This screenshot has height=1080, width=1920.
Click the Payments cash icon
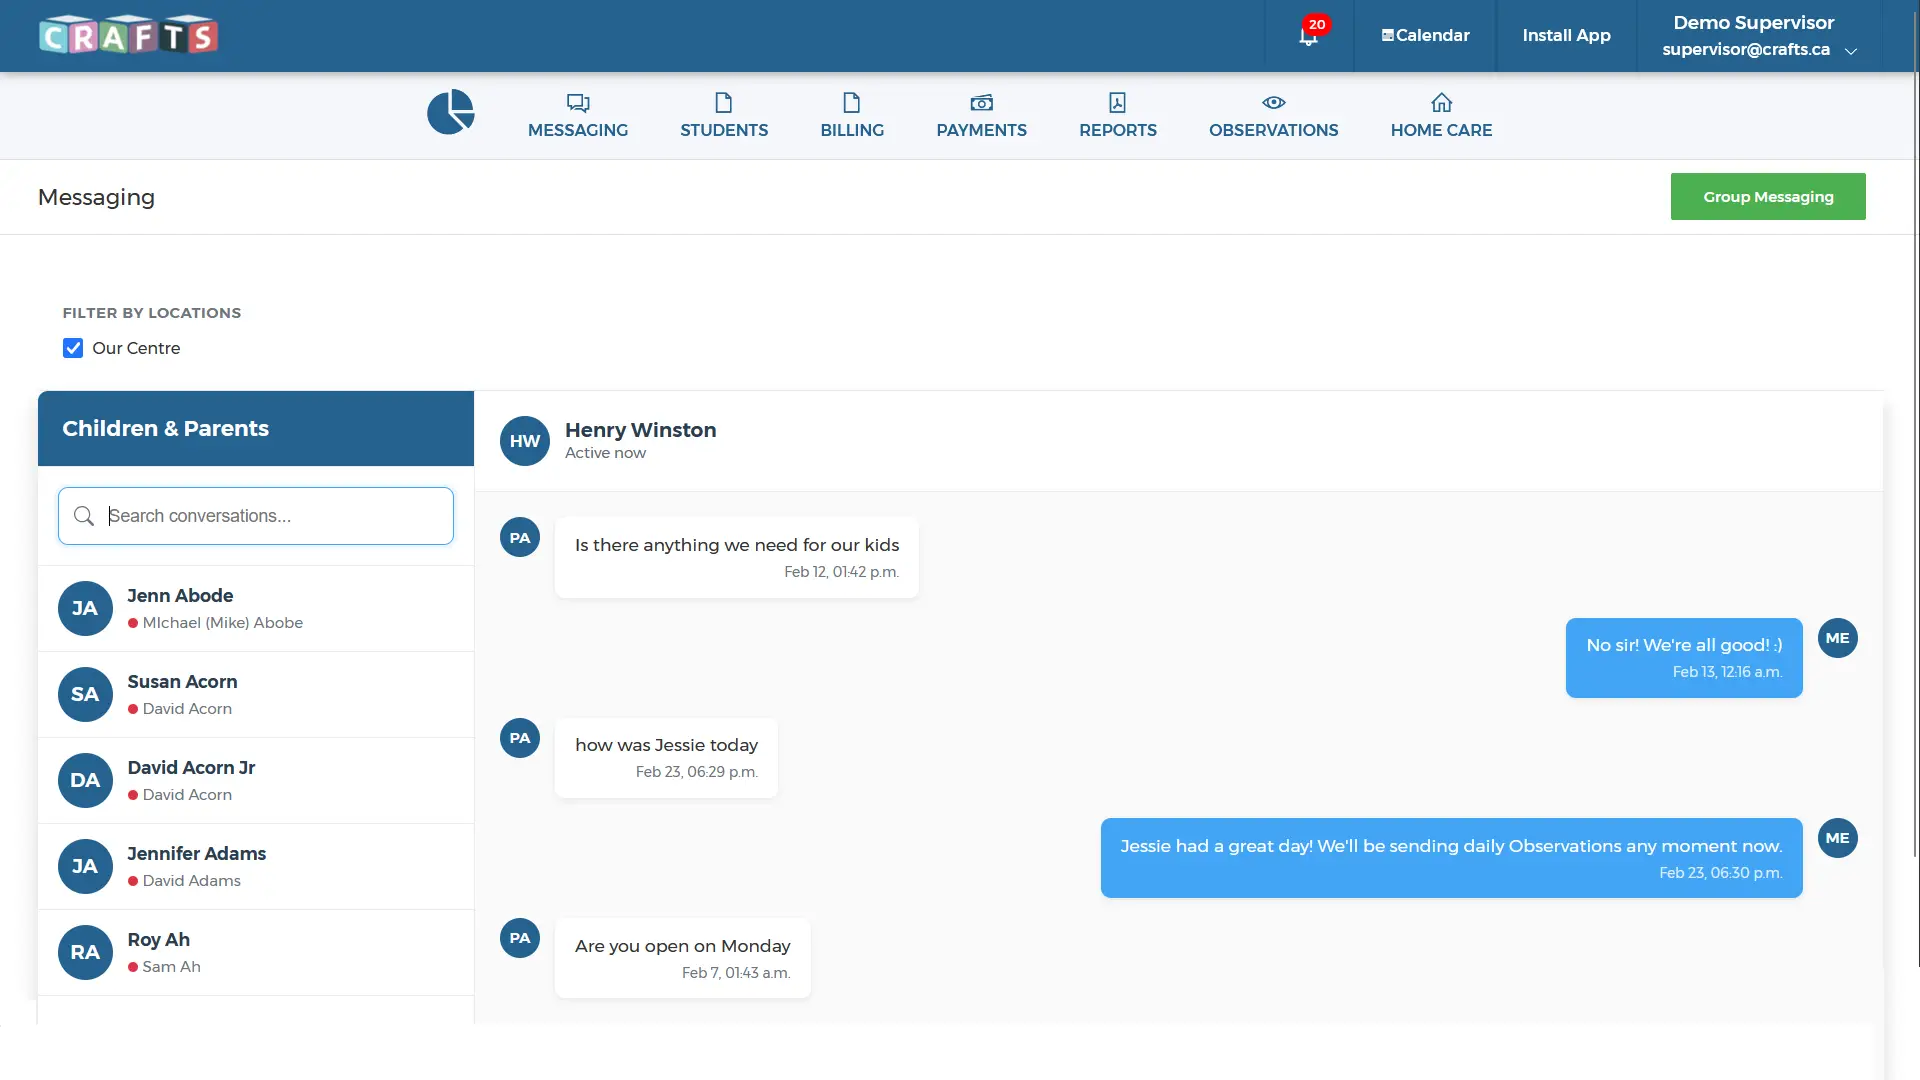(982, 103)
